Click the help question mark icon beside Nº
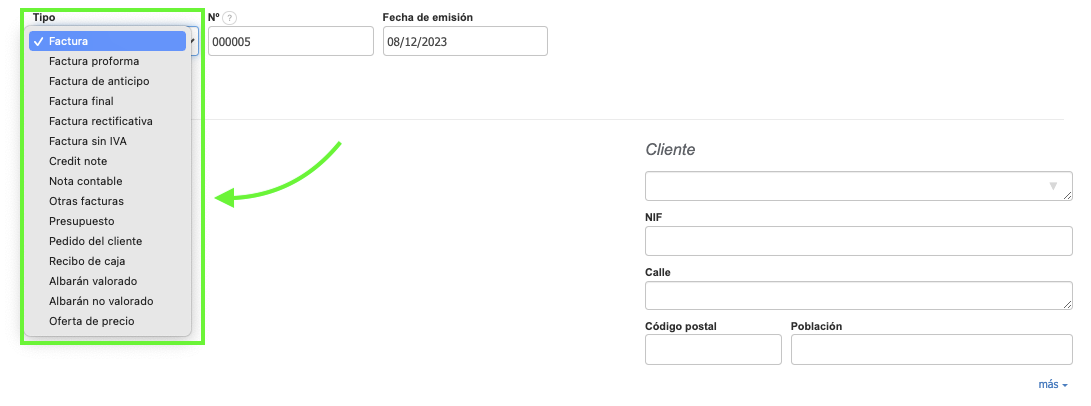This screenshot has height=406, width=1091. click(229, 18)
